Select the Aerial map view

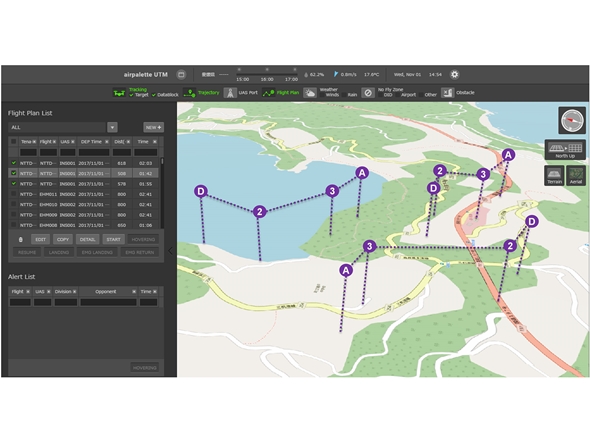pyautogui.click(x=576, y=176)
